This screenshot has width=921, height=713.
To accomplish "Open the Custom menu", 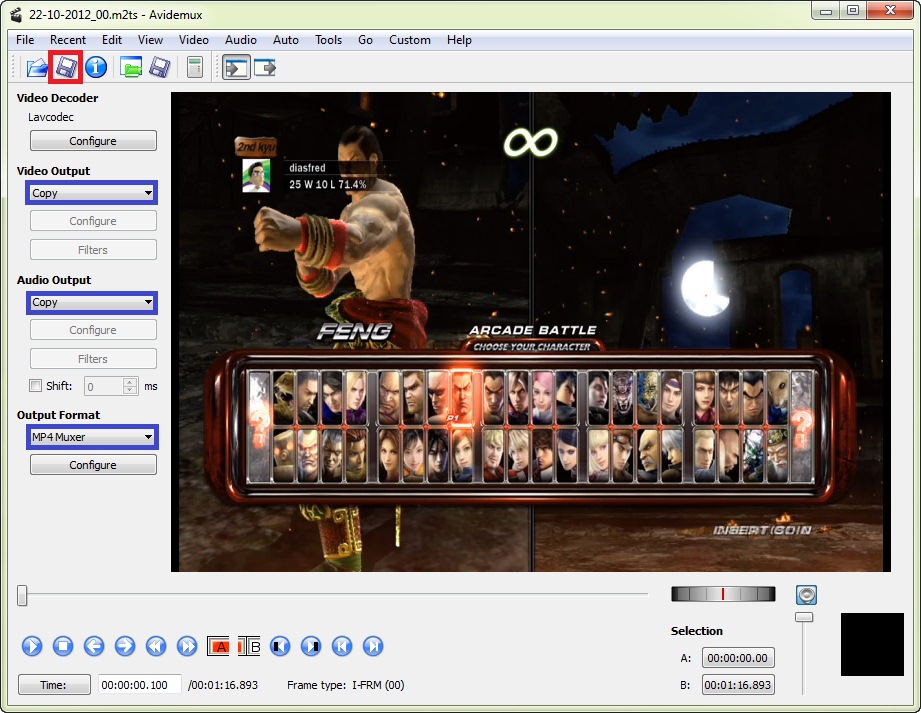I will point(410,40).
